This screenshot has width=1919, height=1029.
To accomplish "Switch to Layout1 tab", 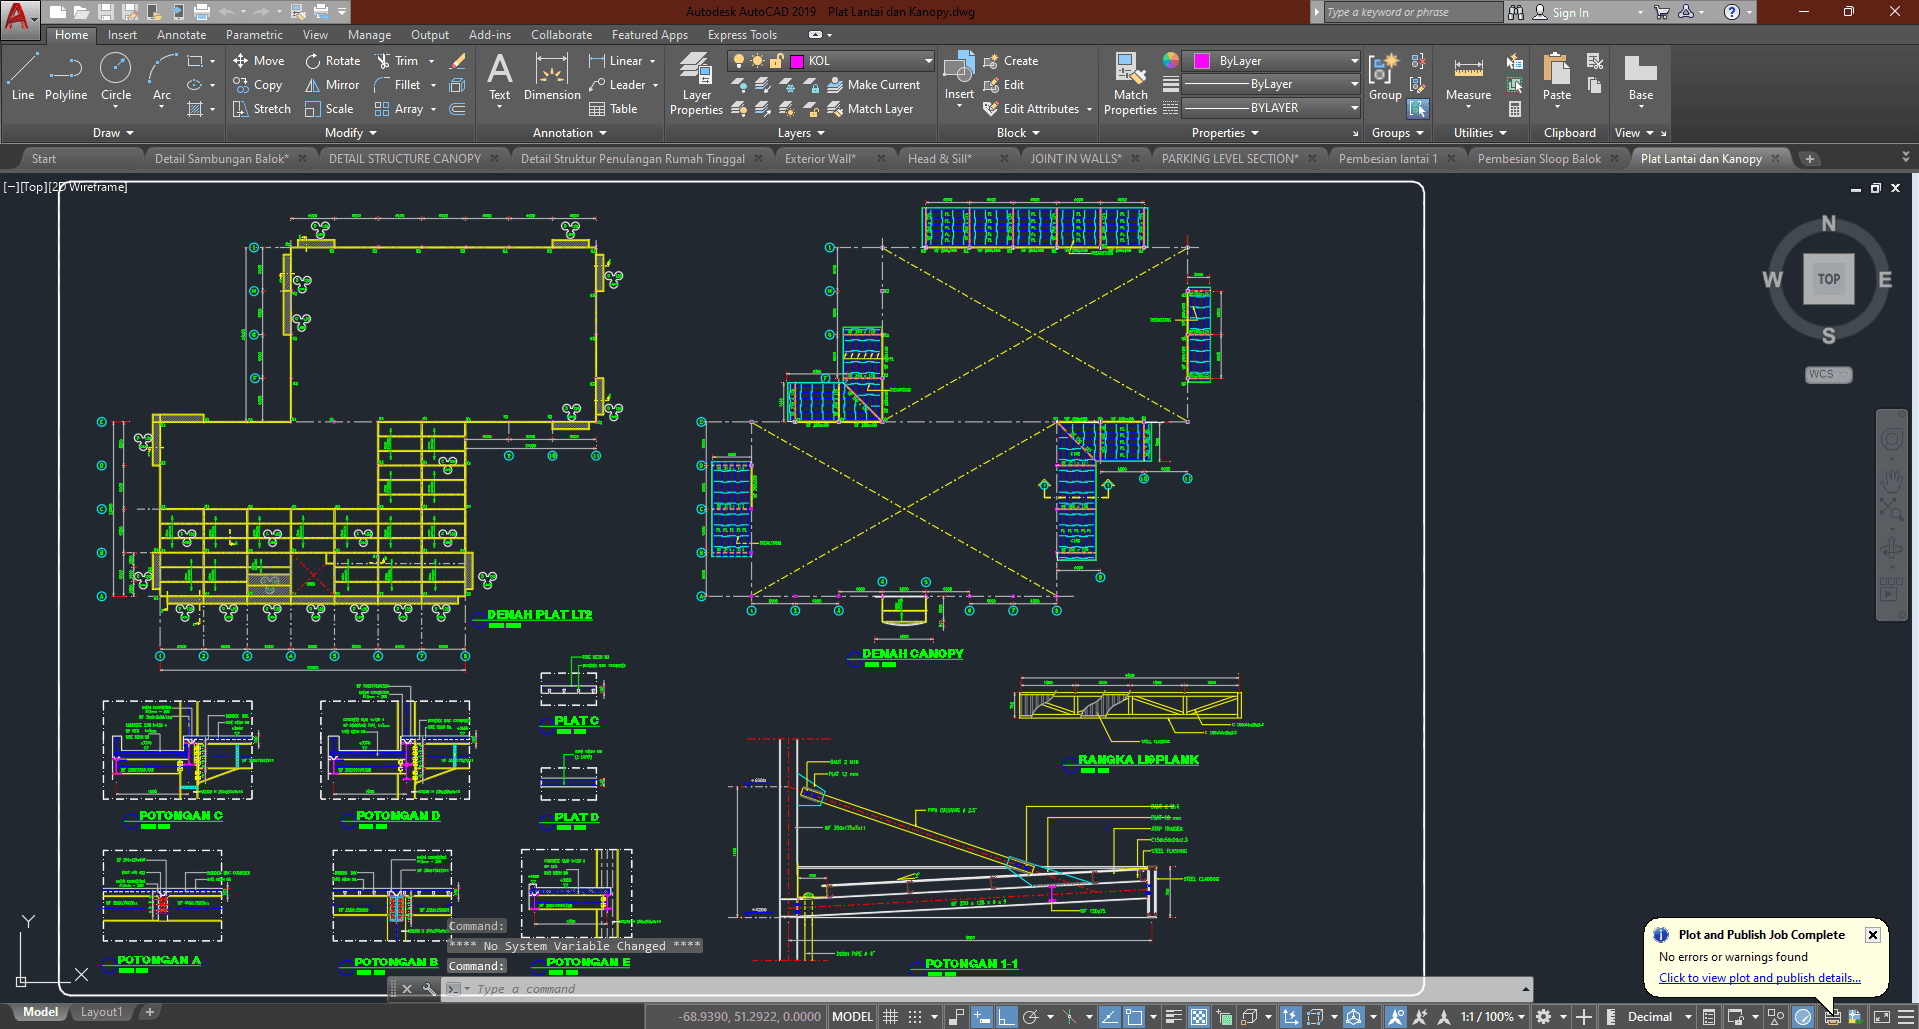I will click(101, 1012).
